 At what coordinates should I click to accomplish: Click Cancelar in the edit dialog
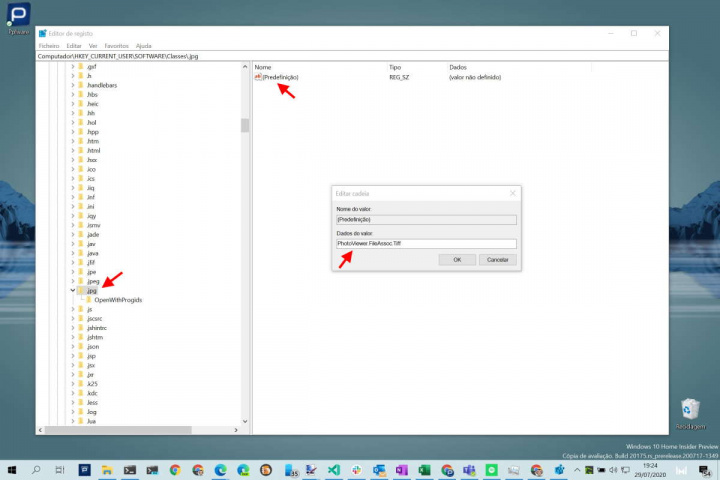[496, 259]
